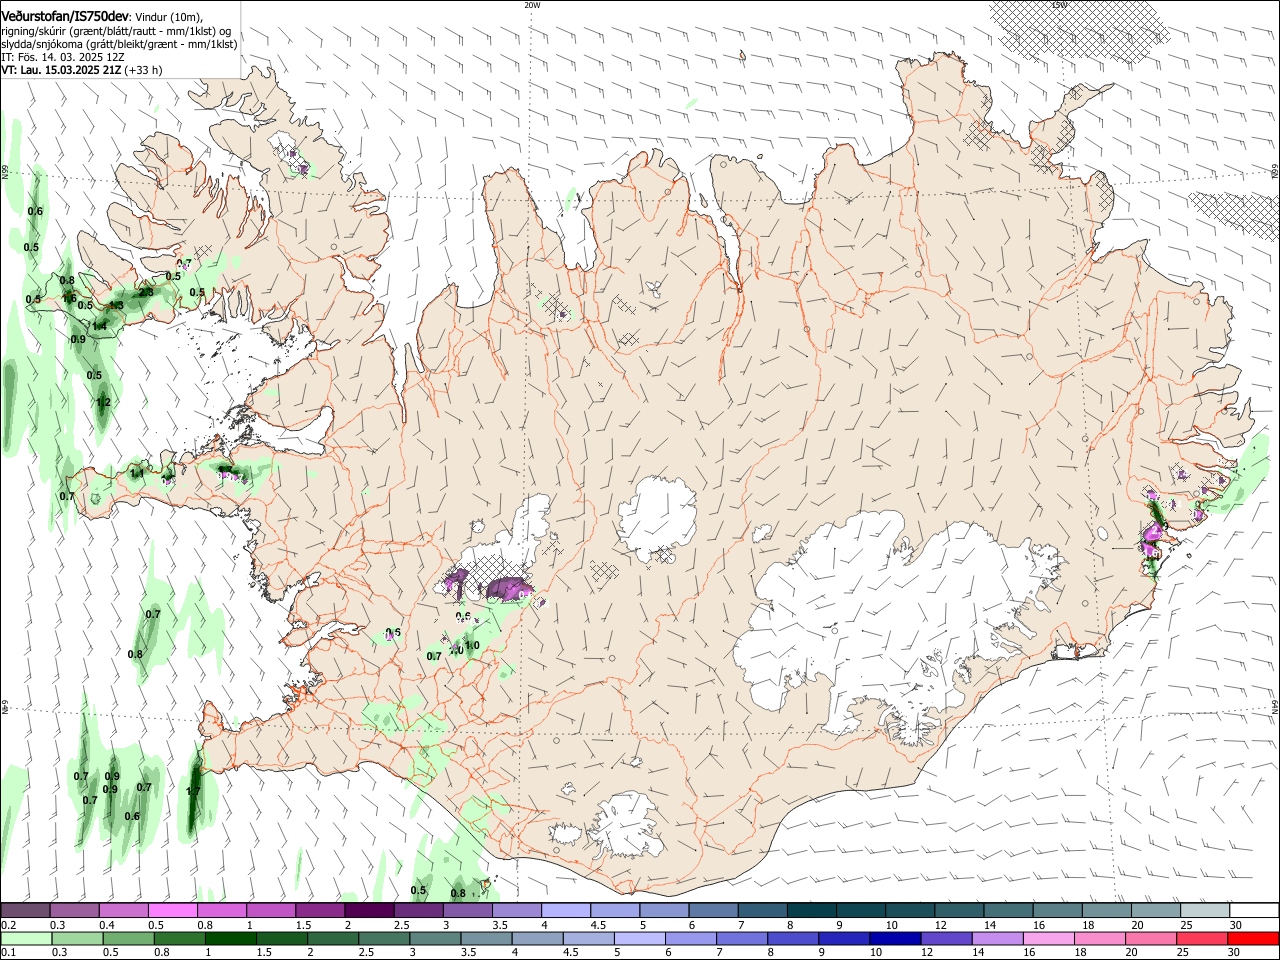1280x960 pixels.
Task: Click the violet rain swatch between 14 and 16
Action: pos(996,939)
